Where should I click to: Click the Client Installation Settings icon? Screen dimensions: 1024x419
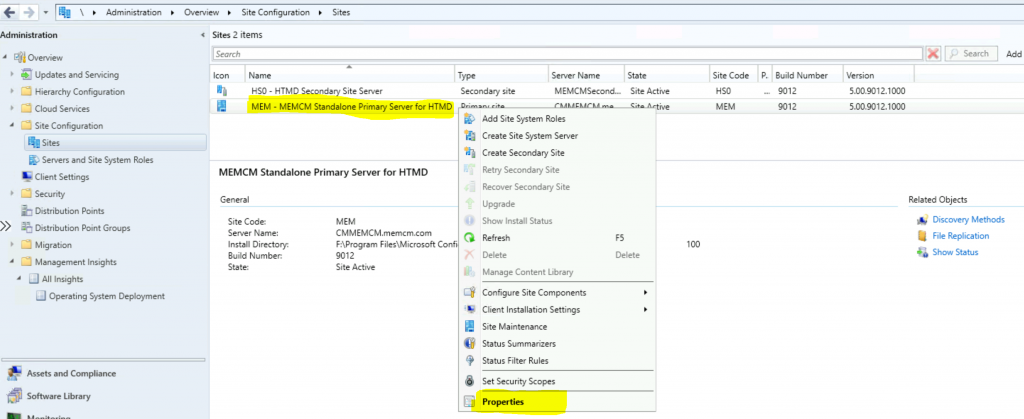coord(469,309)
